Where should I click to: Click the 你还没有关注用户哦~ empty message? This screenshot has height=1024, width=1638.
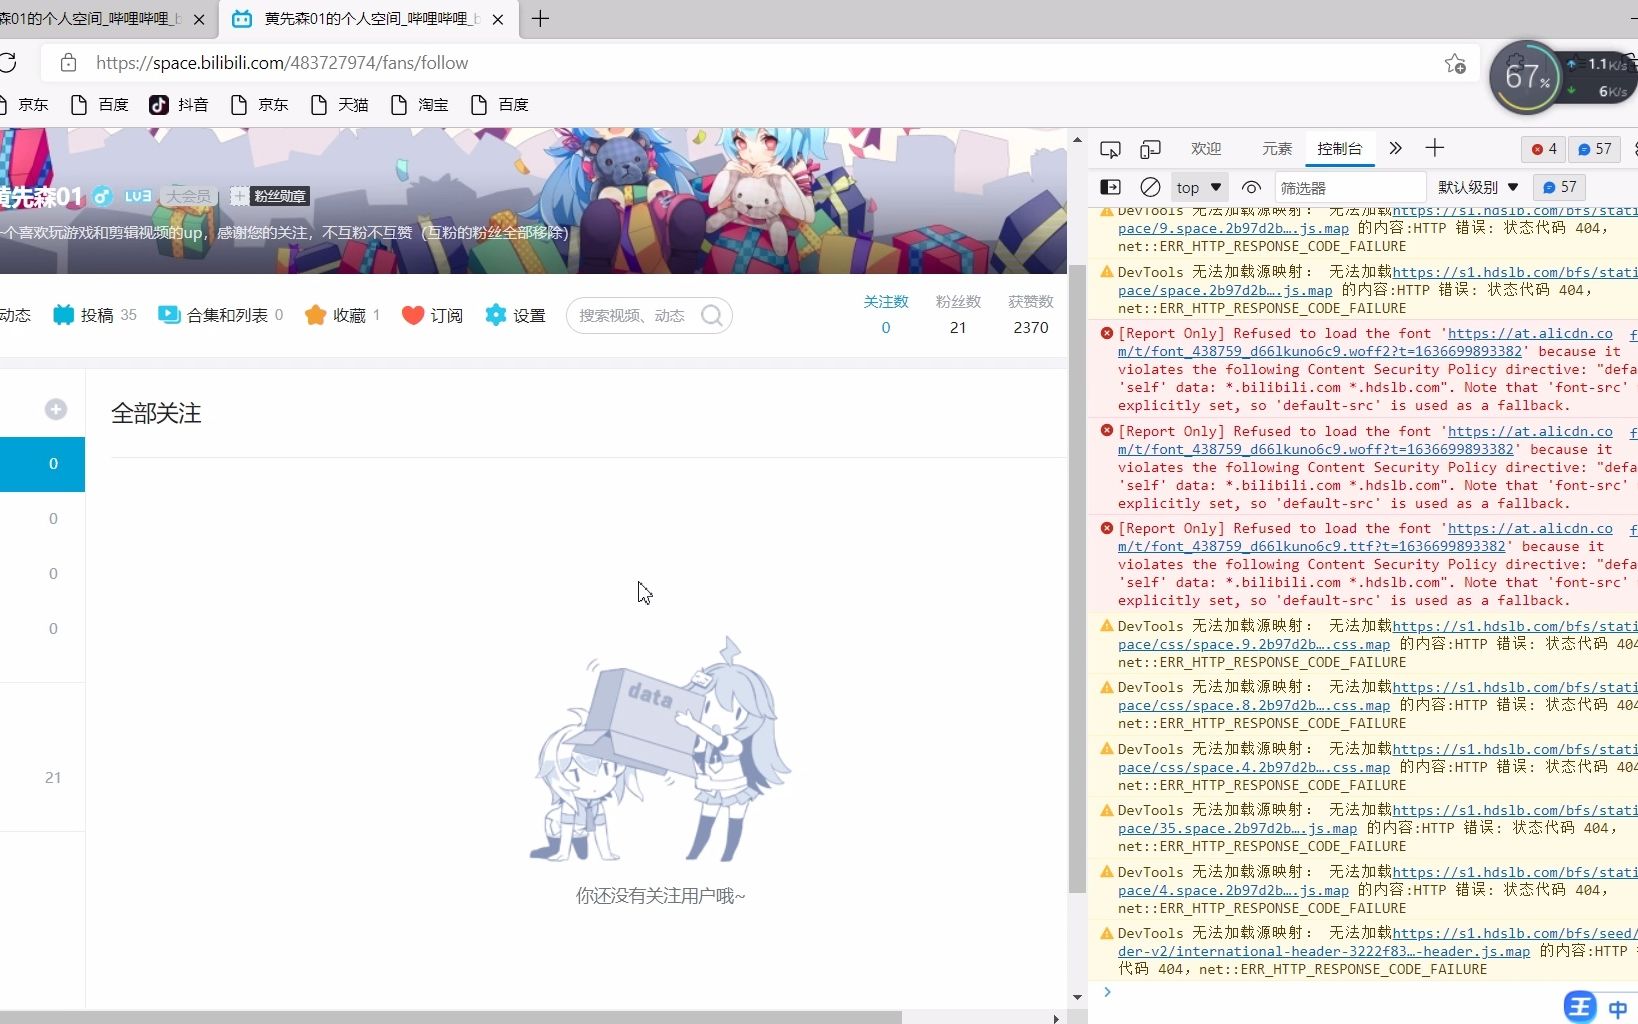click(x=660, y=896)
